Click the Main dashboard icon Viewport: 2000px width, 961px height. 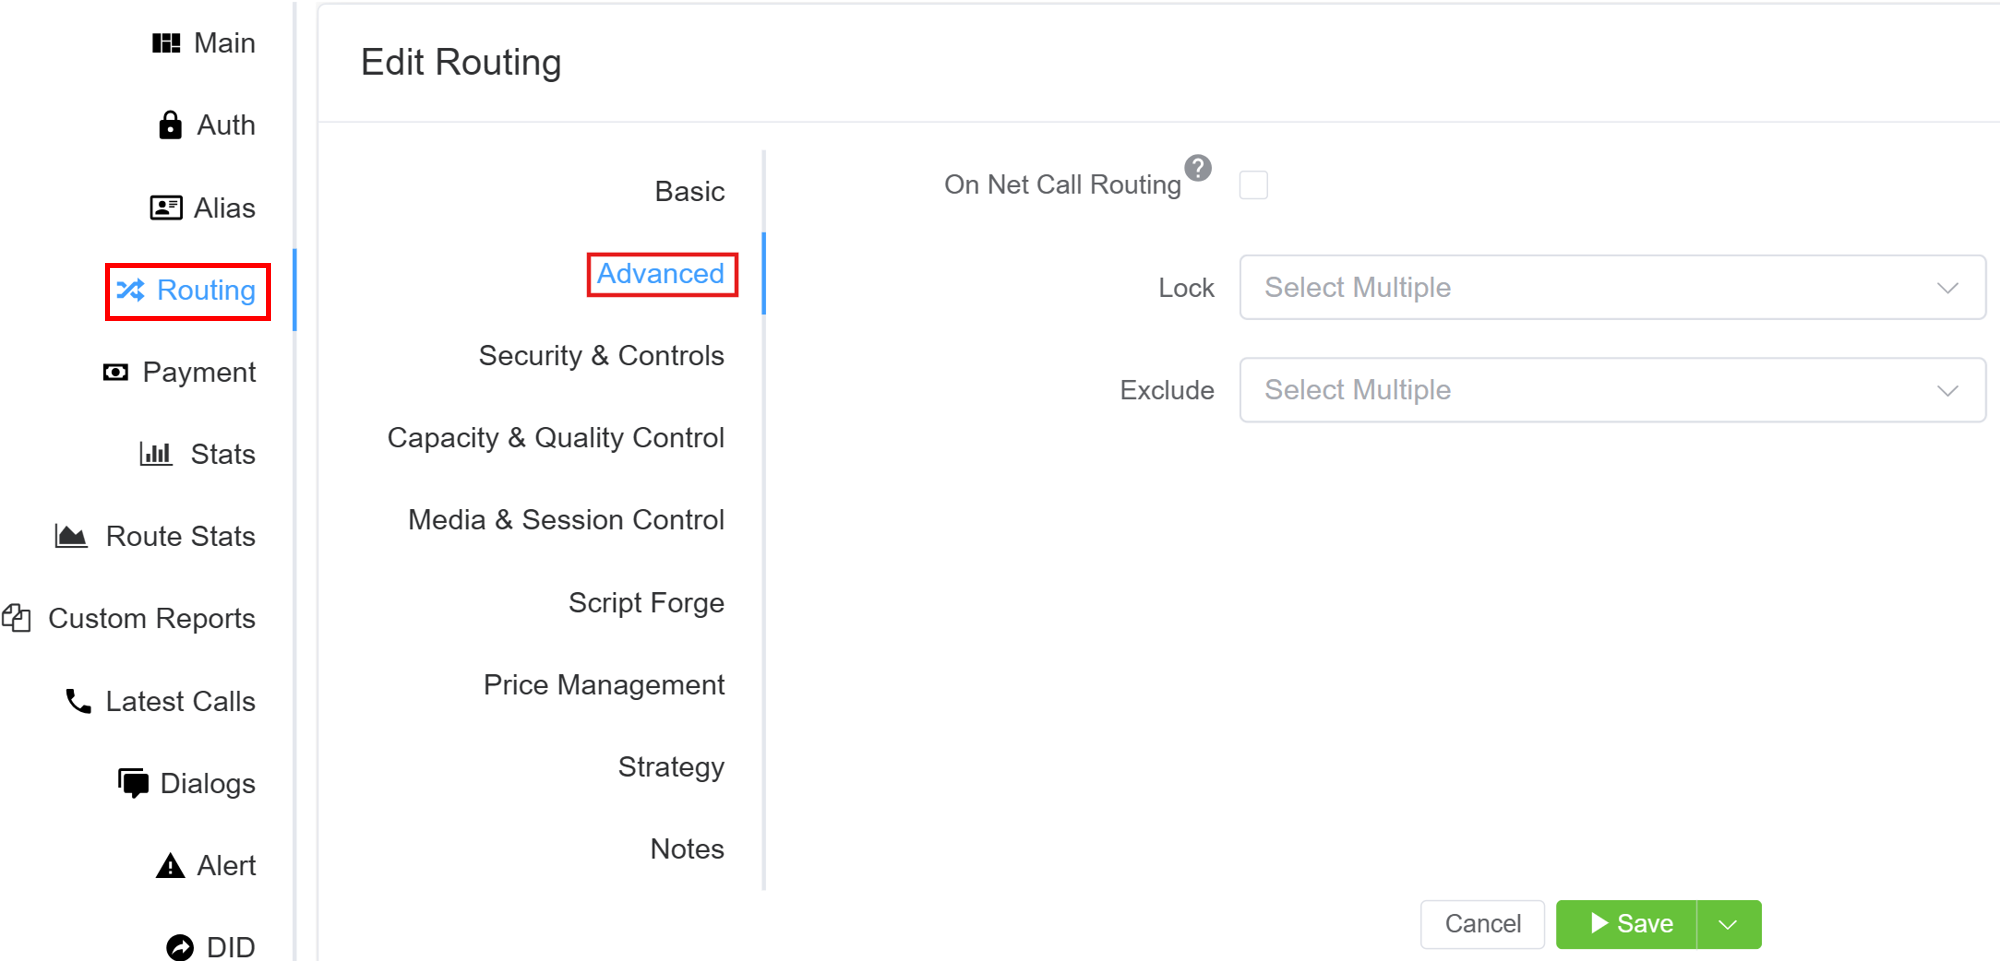coord(166,43)
